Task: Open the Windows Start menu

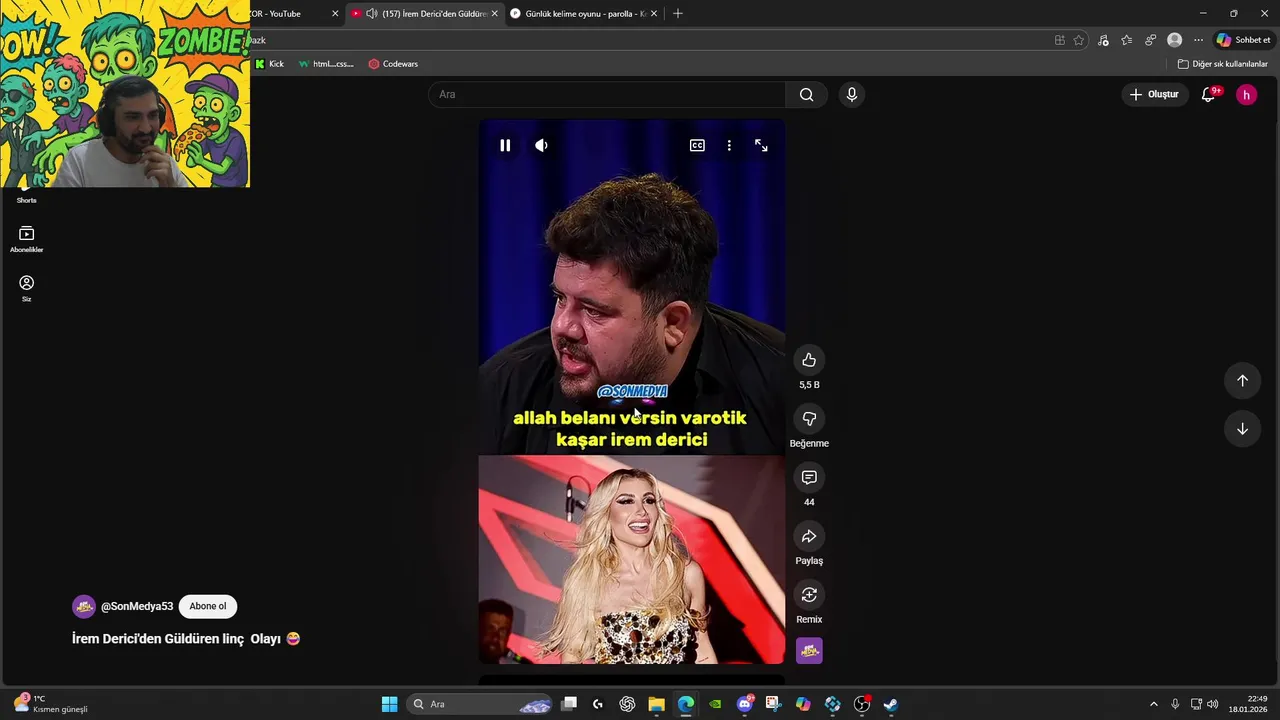Action: coord(389,704)
